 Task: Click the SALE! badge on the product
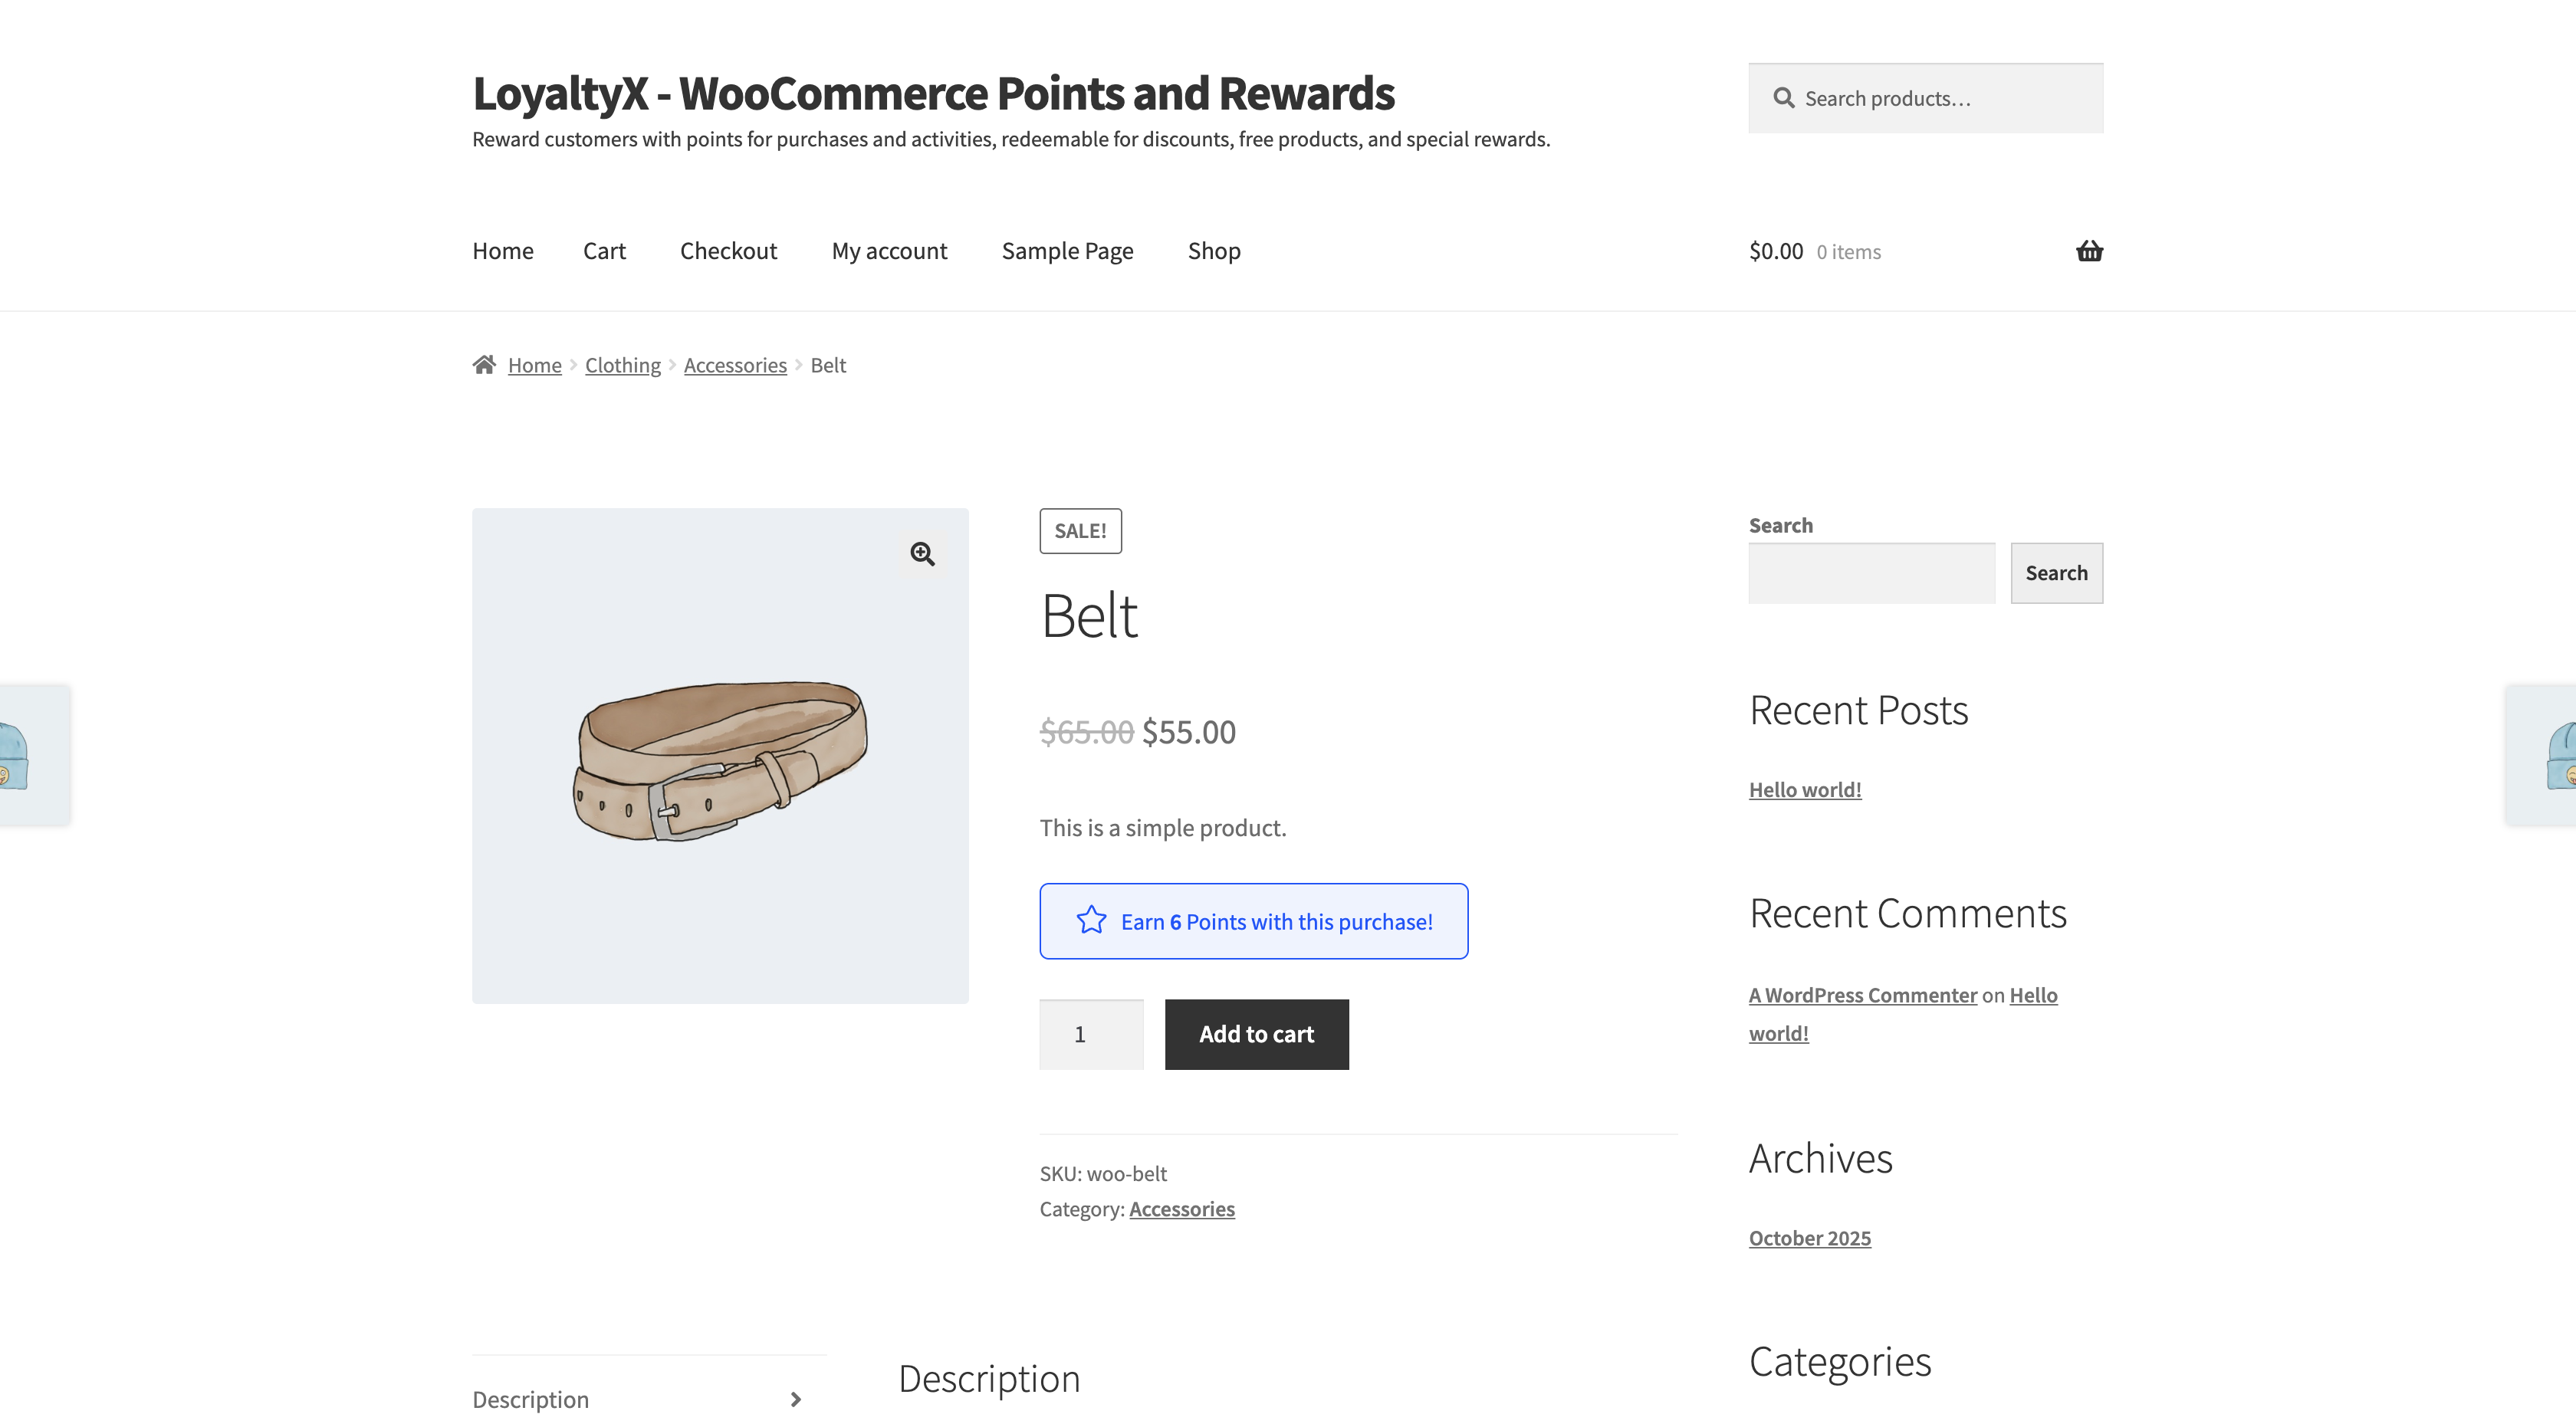tap(1080, 531)
